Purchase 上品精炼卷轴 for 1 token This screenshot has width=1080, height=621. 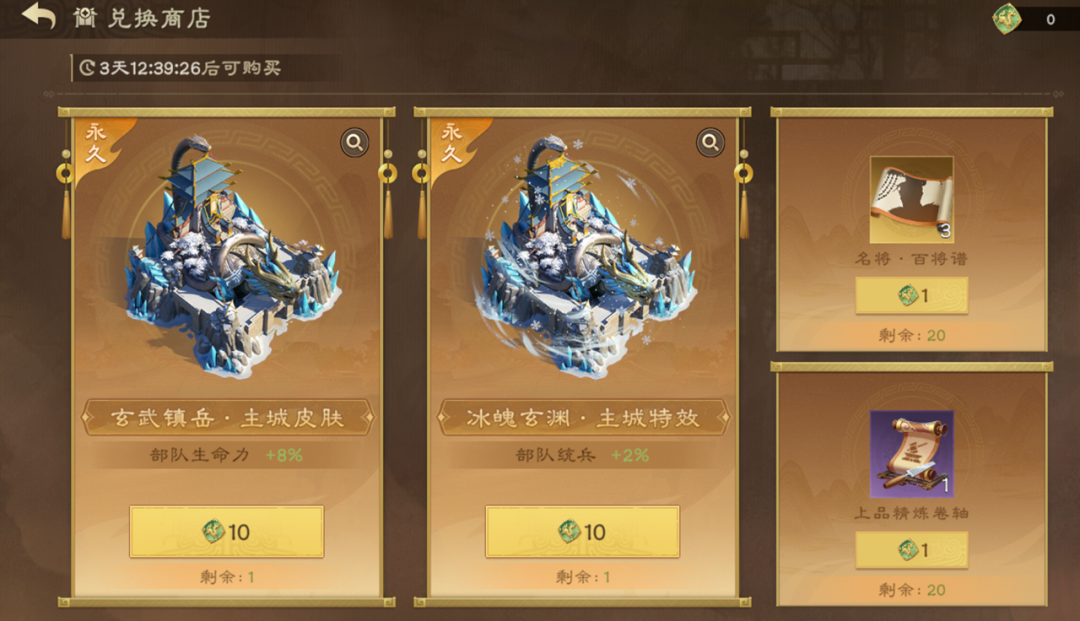911,550
